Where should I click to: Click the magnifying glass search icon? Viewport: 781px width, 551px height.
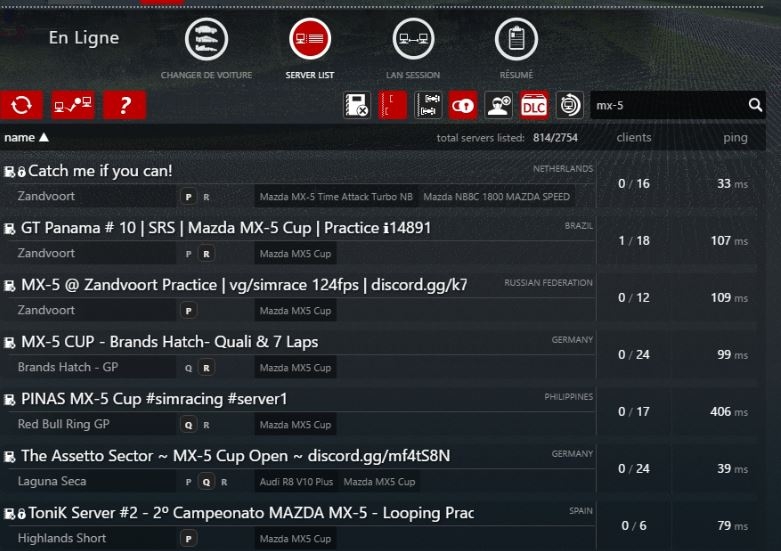[x=755, y=105]
